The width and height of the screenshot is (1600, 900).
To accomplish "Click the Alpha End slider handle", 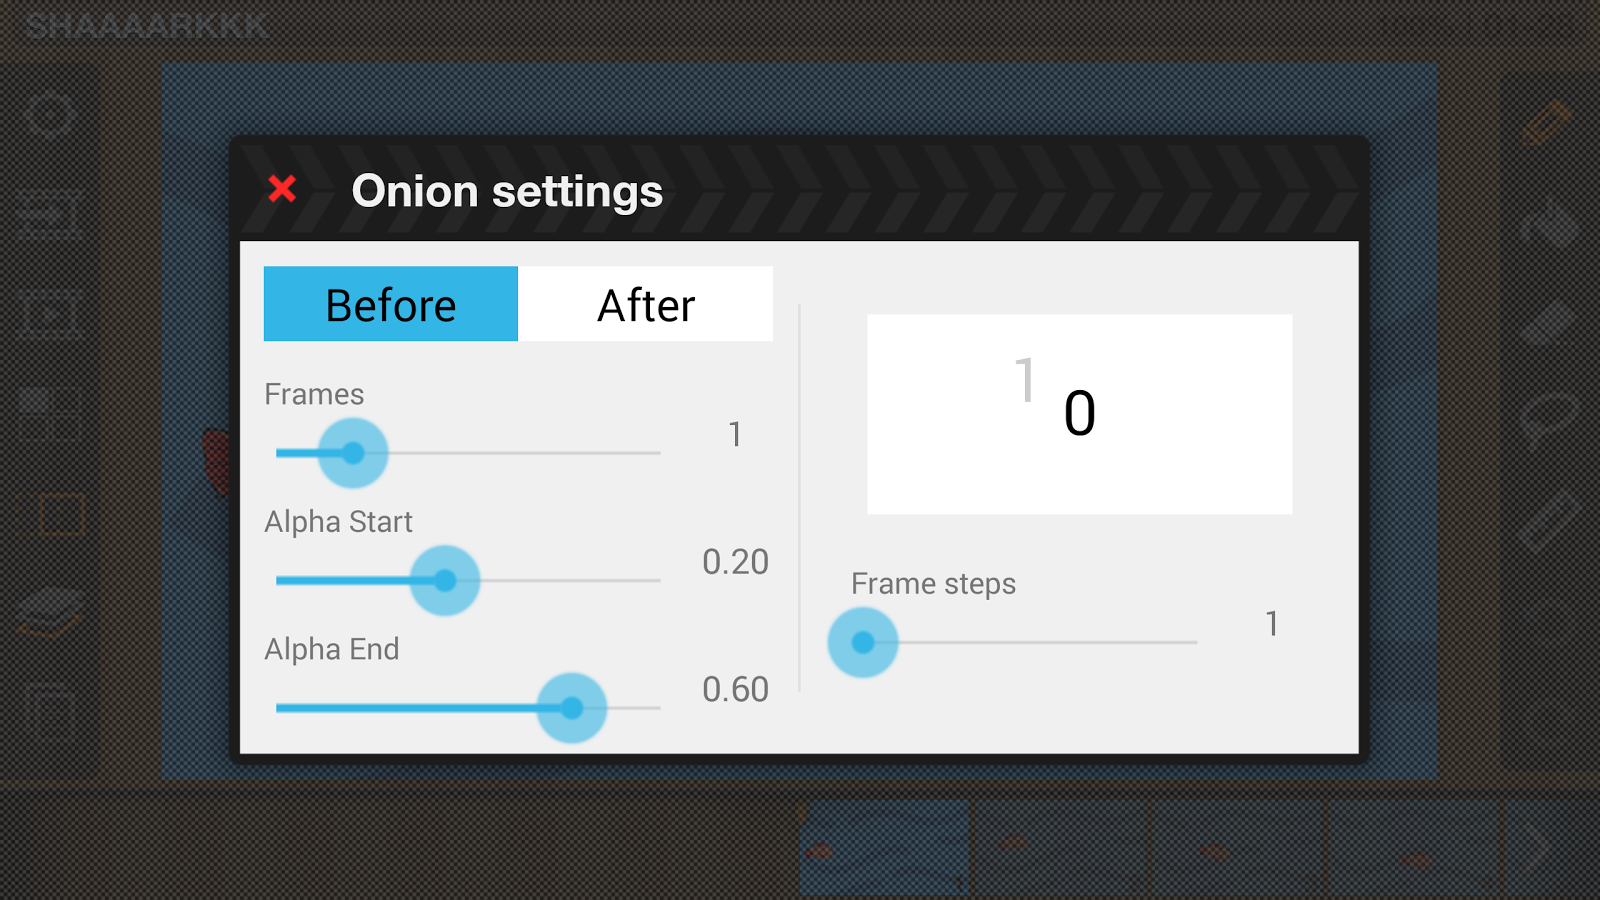I will 571,708.
